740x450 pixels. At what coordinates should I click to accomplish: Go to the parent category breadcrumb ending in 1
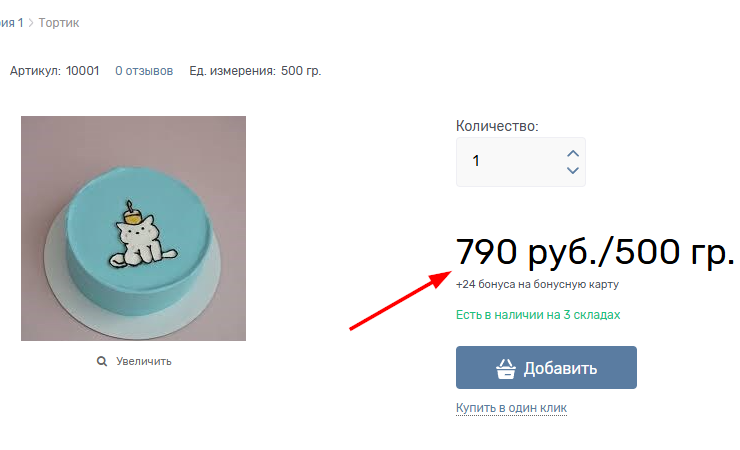click(11, 23)
